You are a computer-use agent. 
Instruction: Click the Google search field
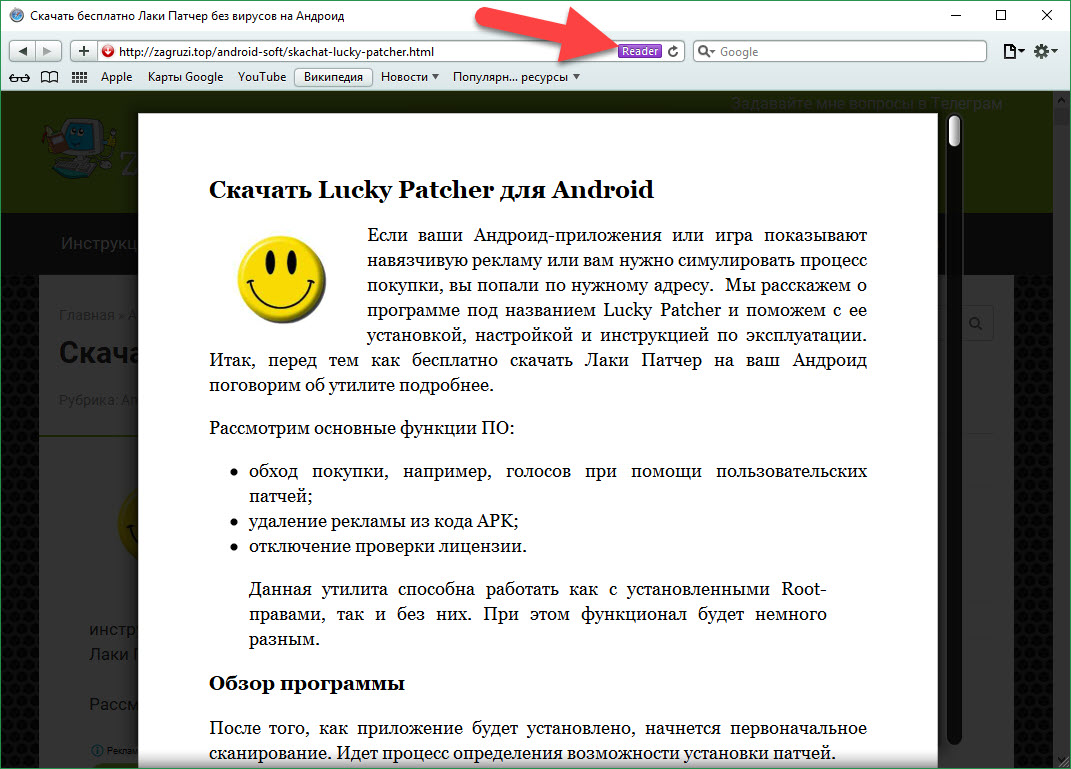[x=850, y=51]
